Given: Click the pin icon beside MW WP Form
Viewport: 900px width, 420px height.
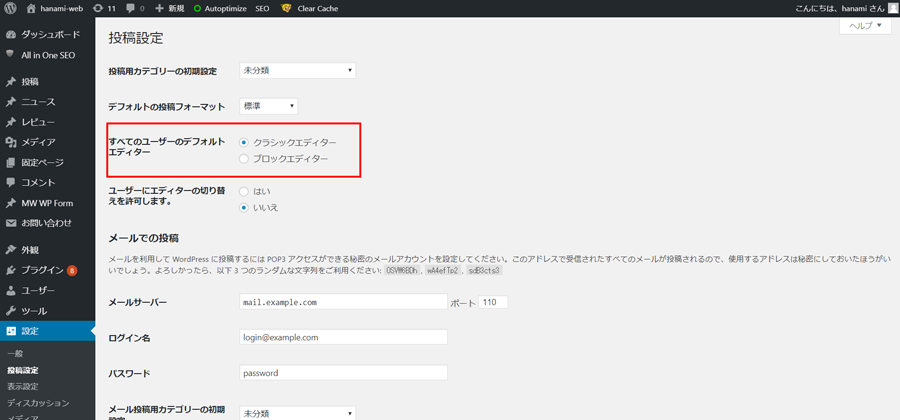Looking at the screenshot, I should (x=10, y=203).
